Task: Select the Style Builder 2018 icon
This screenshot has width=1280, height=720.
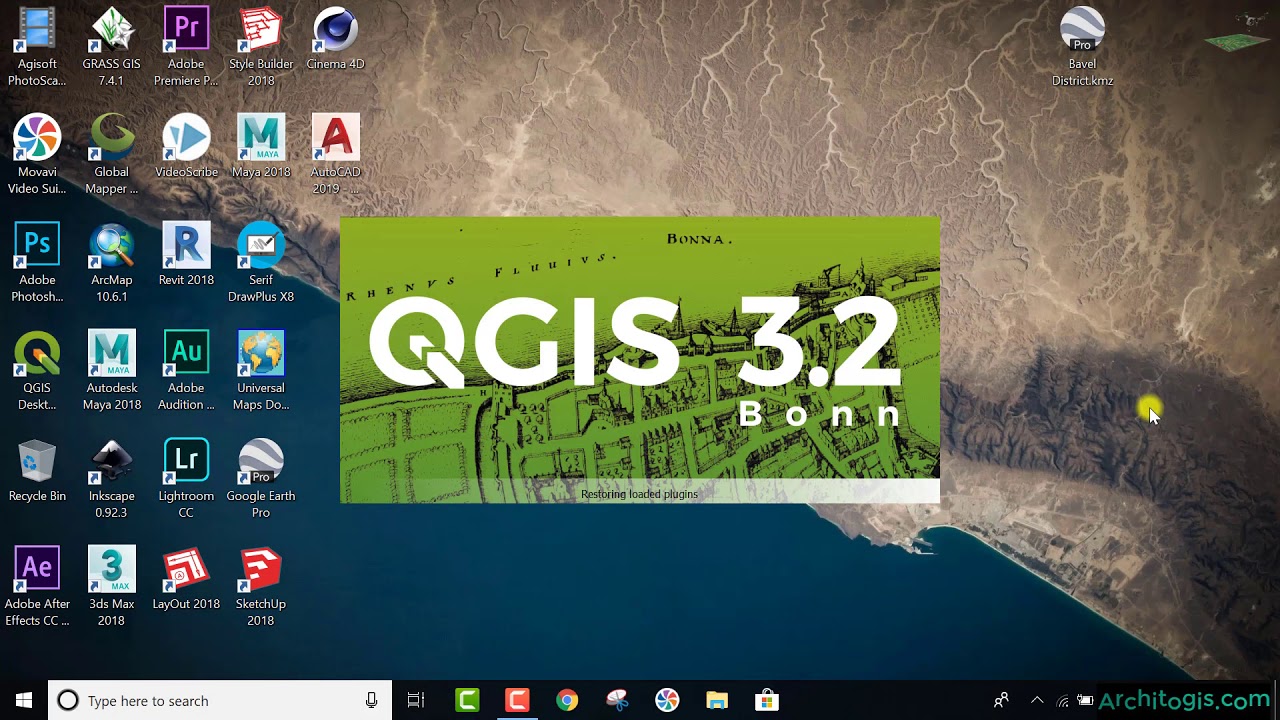Action: click(x=261, y=46)
